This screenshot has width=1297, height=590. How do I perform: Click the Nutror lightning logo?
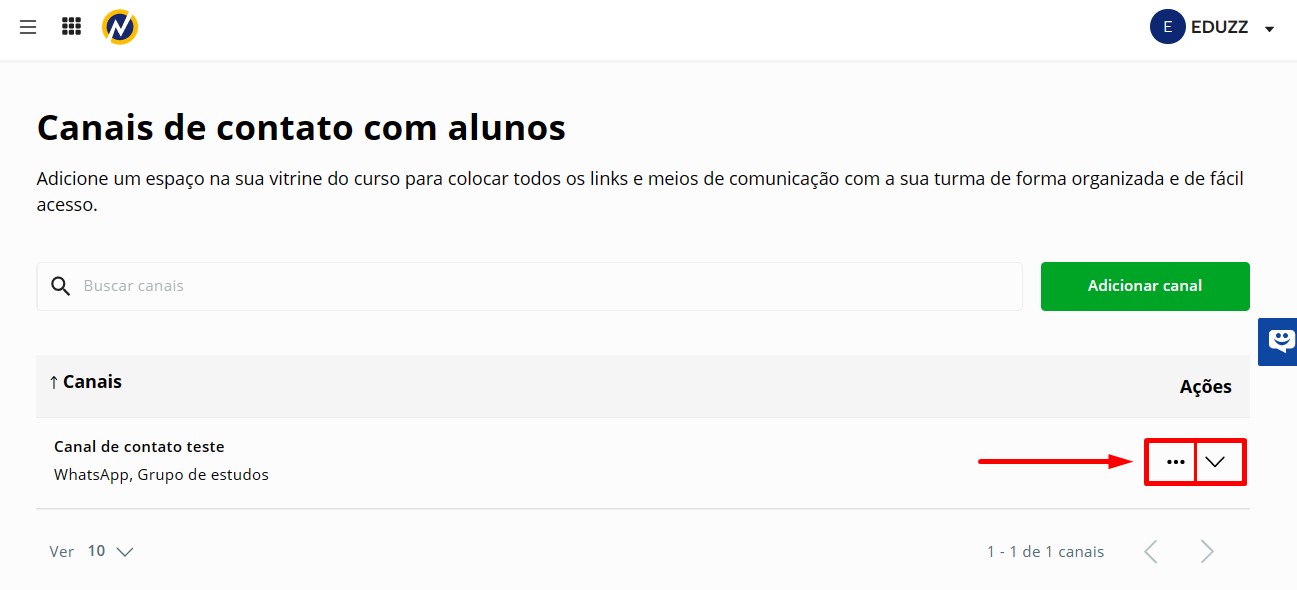coord(120,27)
